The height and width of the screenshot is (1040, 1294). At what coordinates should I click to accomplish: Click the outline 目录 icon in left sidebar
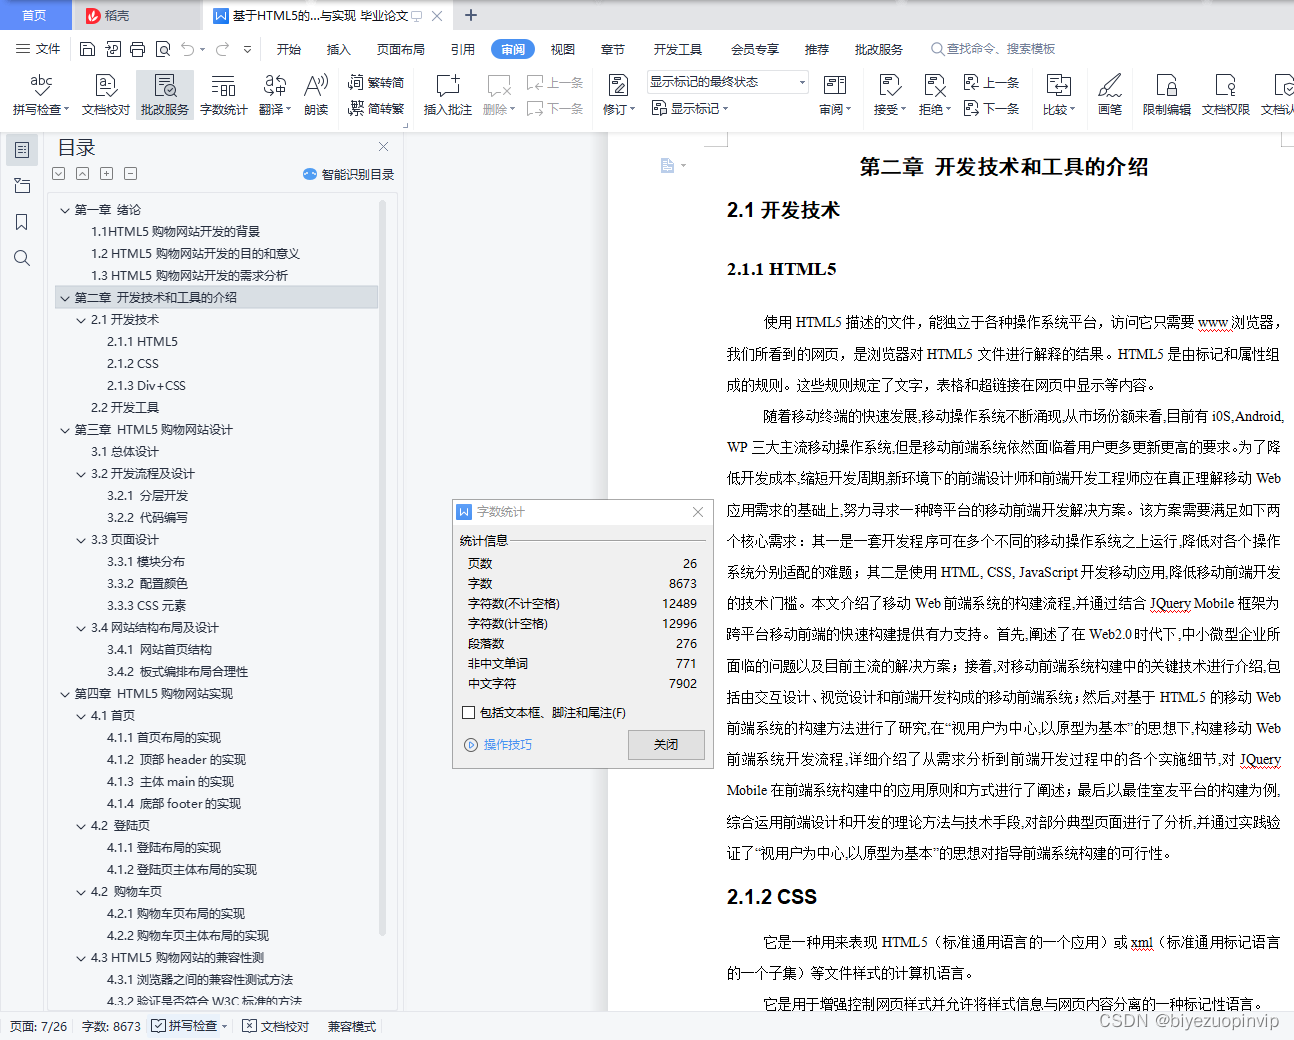[x=21, y=150]
